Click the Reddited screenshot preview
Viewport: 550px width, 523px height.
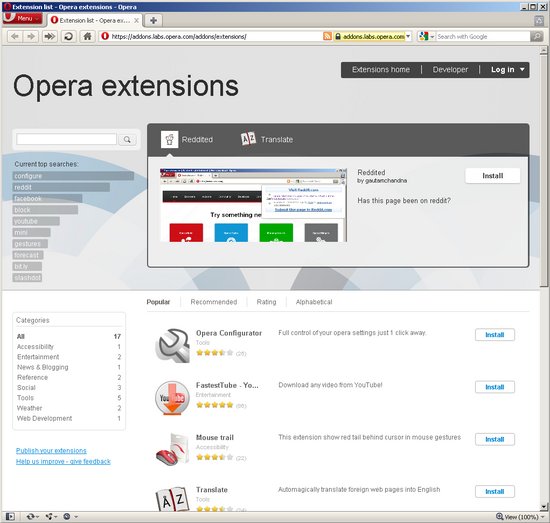point(253,205)
